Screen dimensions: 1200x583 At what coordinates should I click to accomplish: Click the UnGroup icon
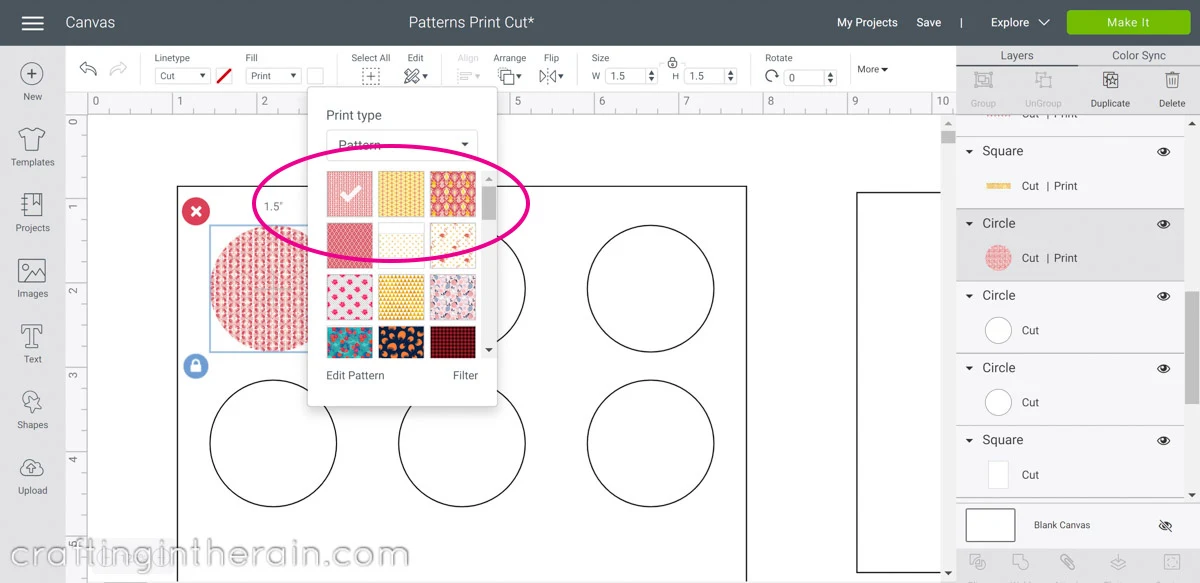click(x=1043, y=80)
